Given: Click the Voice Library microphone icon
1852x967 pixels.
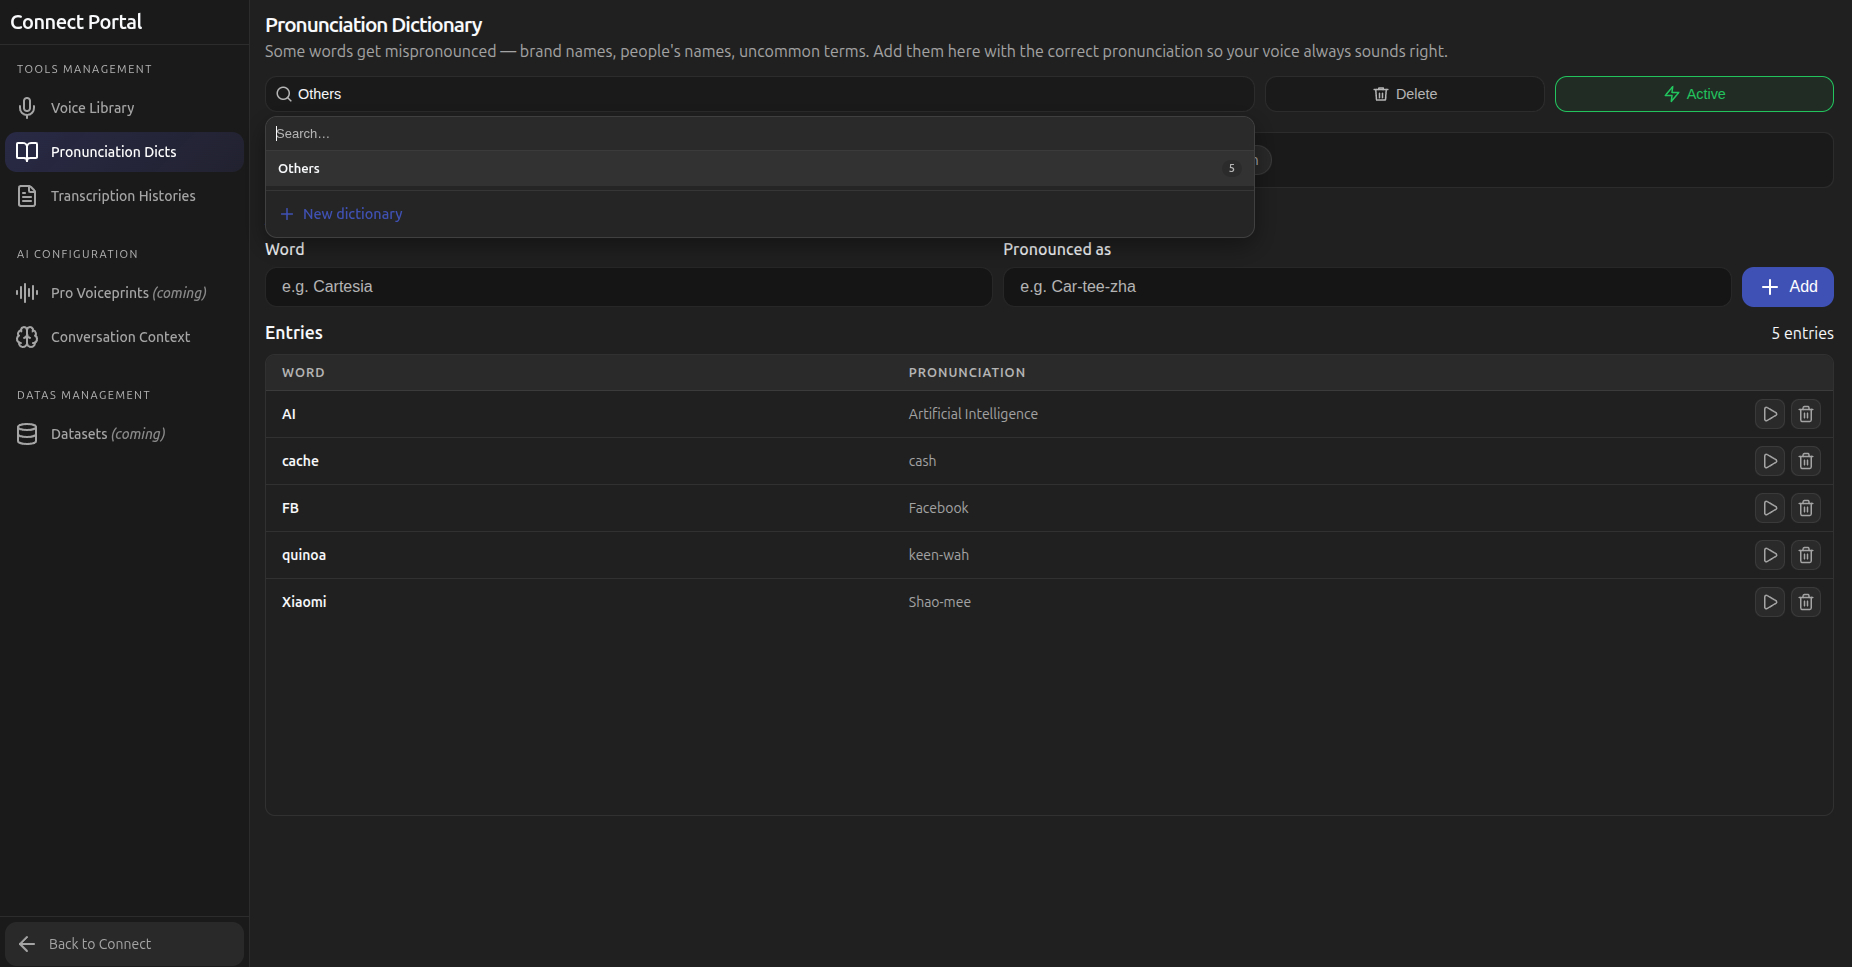Looking at the screenshot, I should (x=27, y=108).
